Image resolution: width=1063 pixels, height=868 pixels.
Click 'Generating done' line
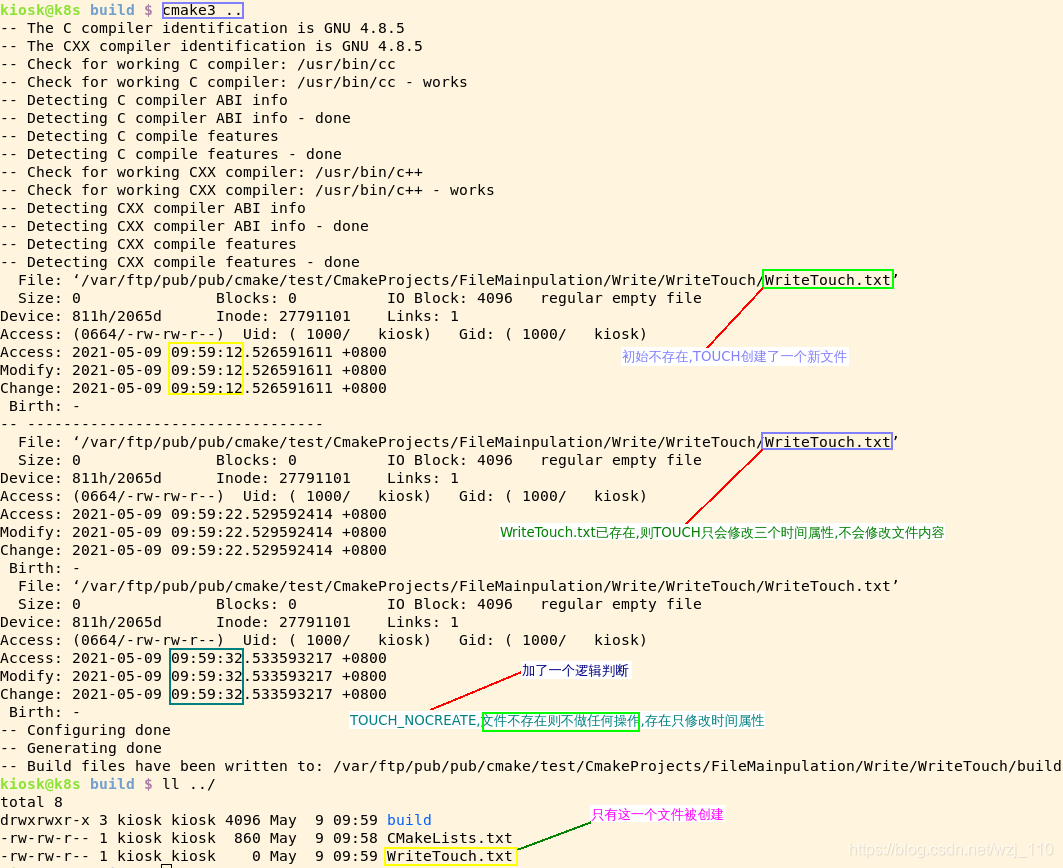[x=81, y=748]
